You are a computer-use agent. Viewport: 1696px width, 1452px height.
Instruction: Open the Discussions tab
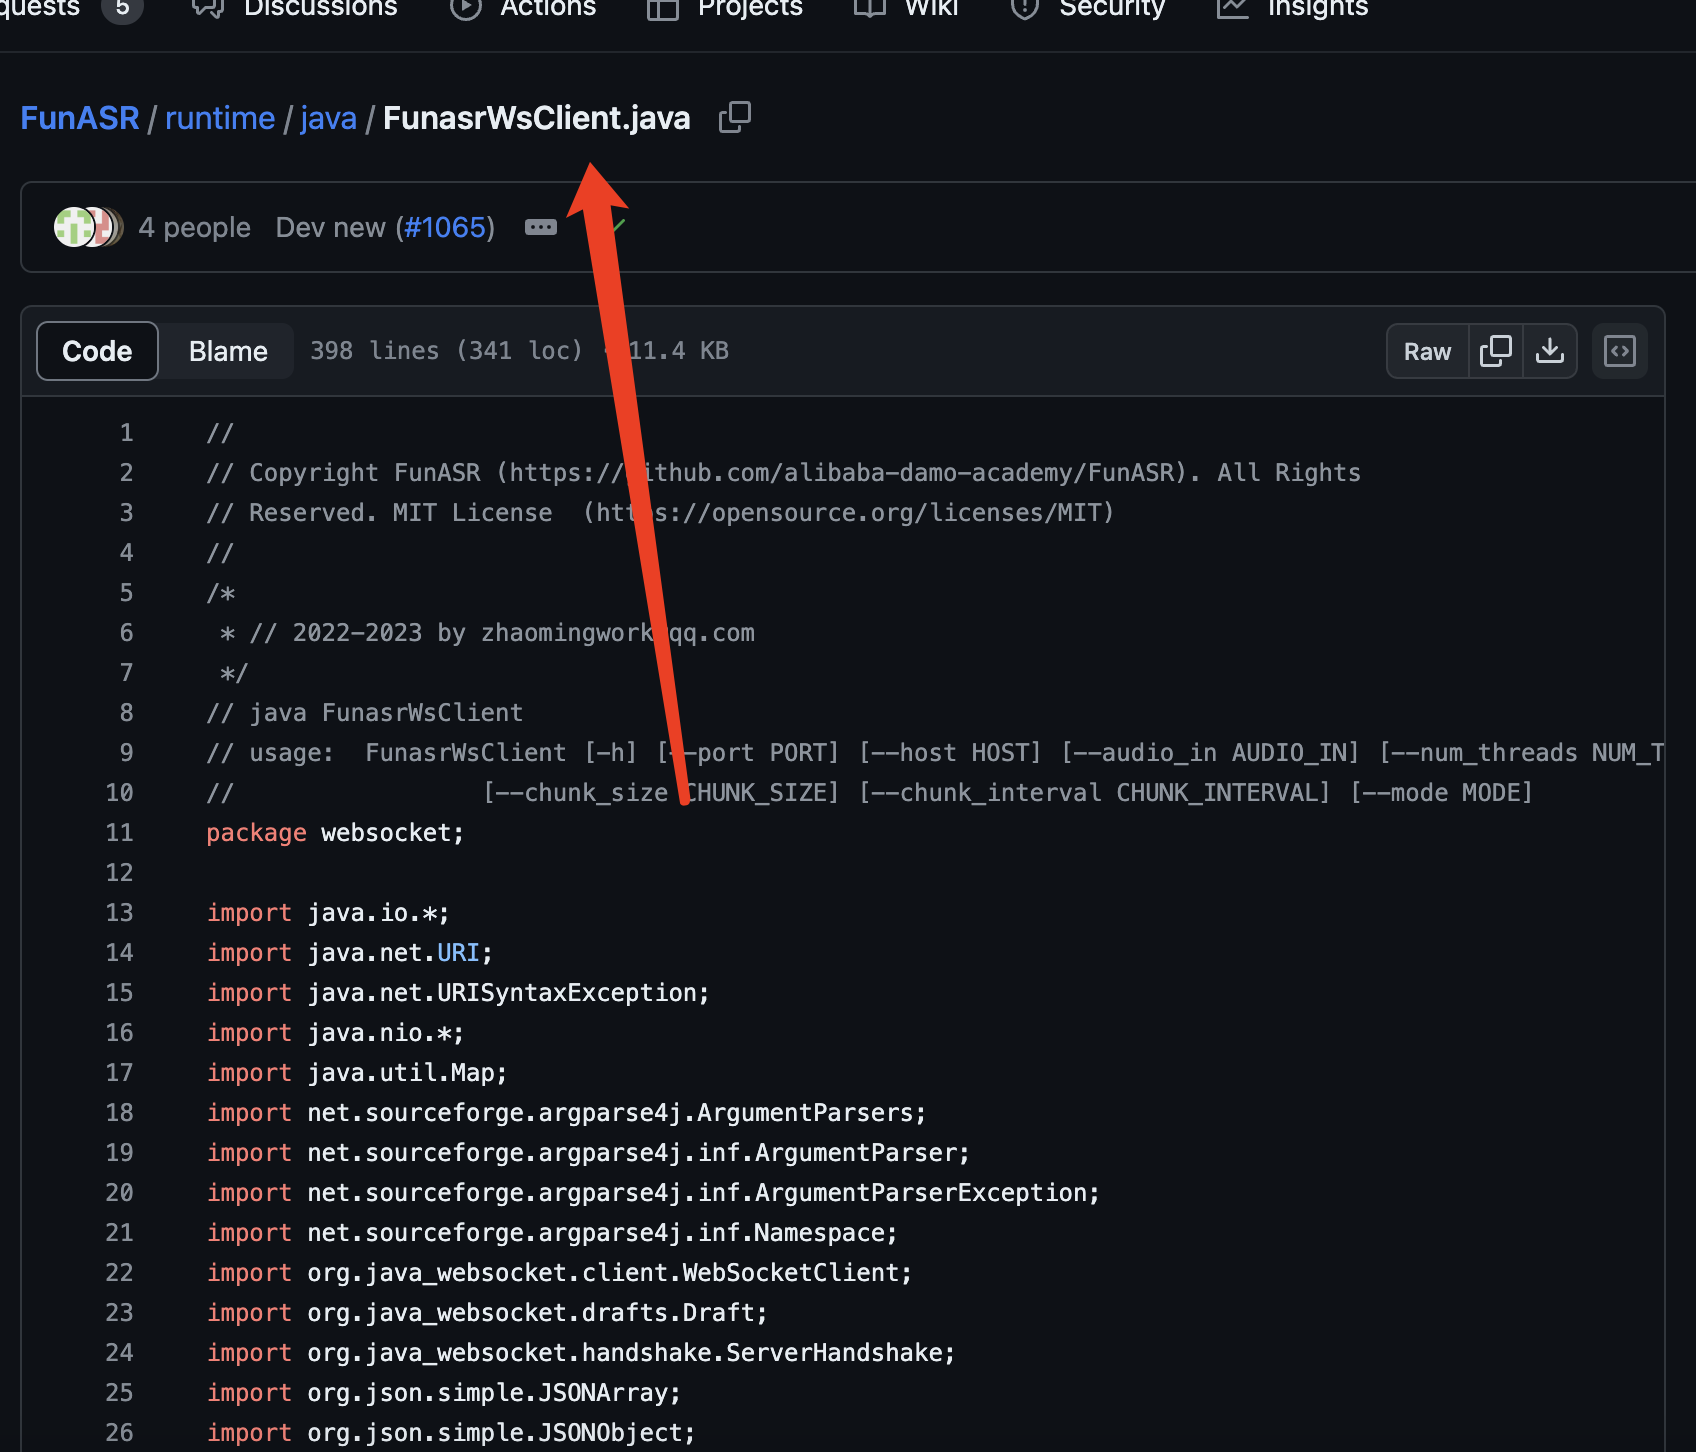pyautogui.click(x=320, y=8)
